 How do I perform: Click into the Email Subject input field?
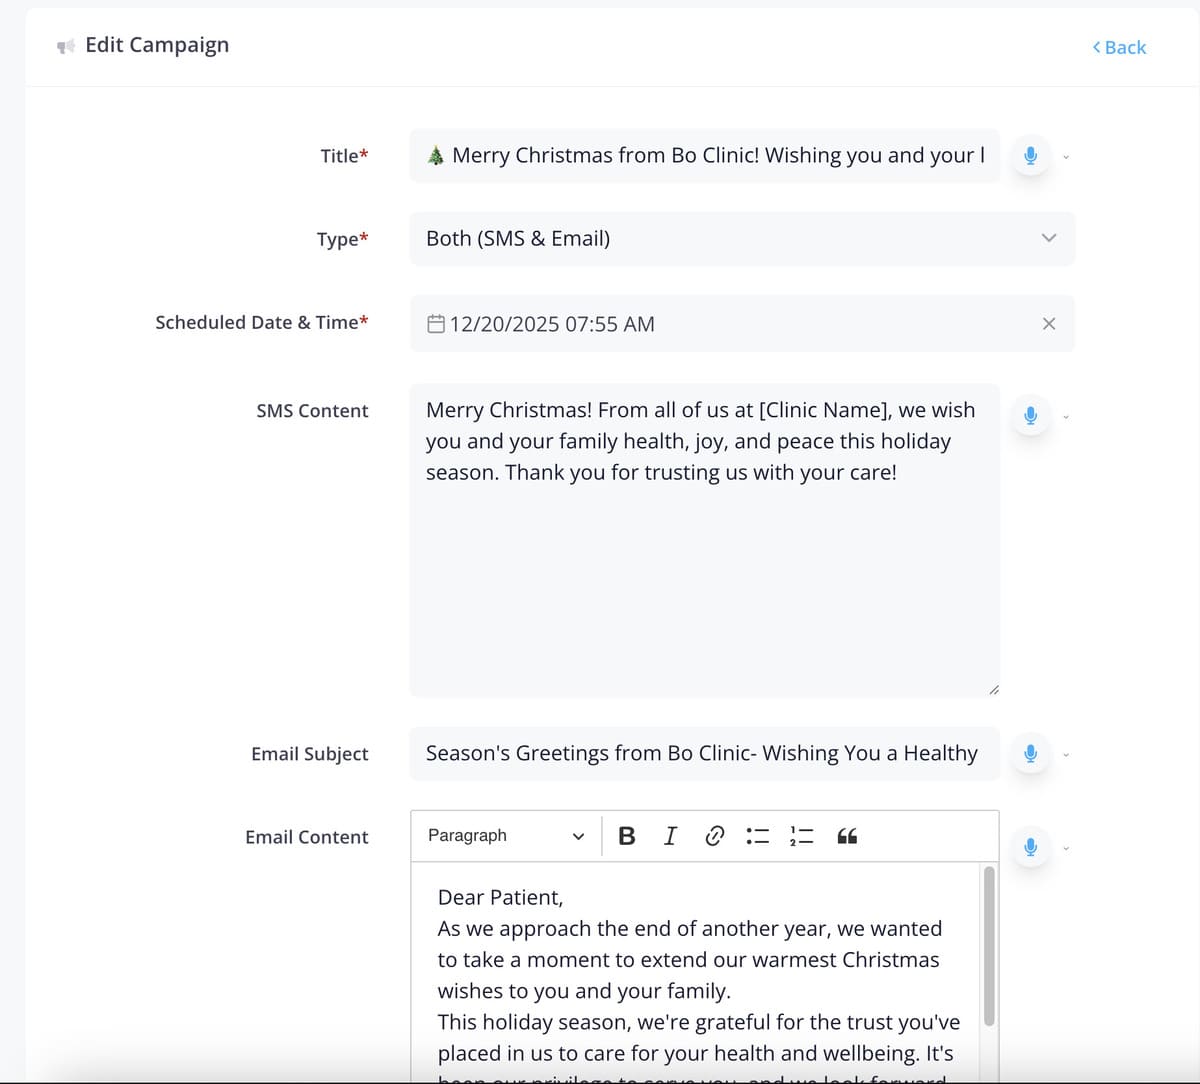705,753
